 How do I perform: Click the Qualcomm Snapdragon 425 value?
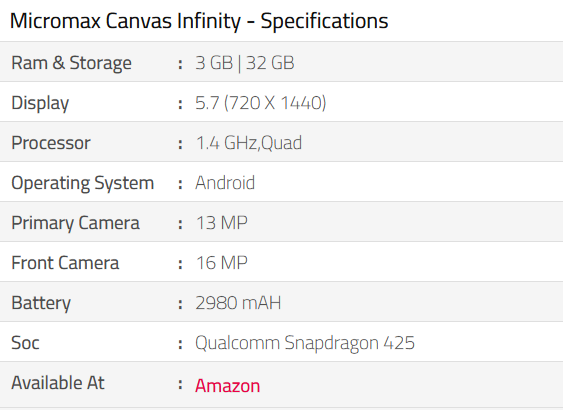(305, 343)
